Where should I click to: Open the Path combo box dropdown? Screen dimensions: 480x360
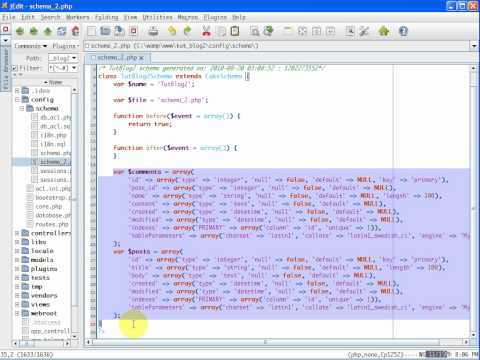74,58
